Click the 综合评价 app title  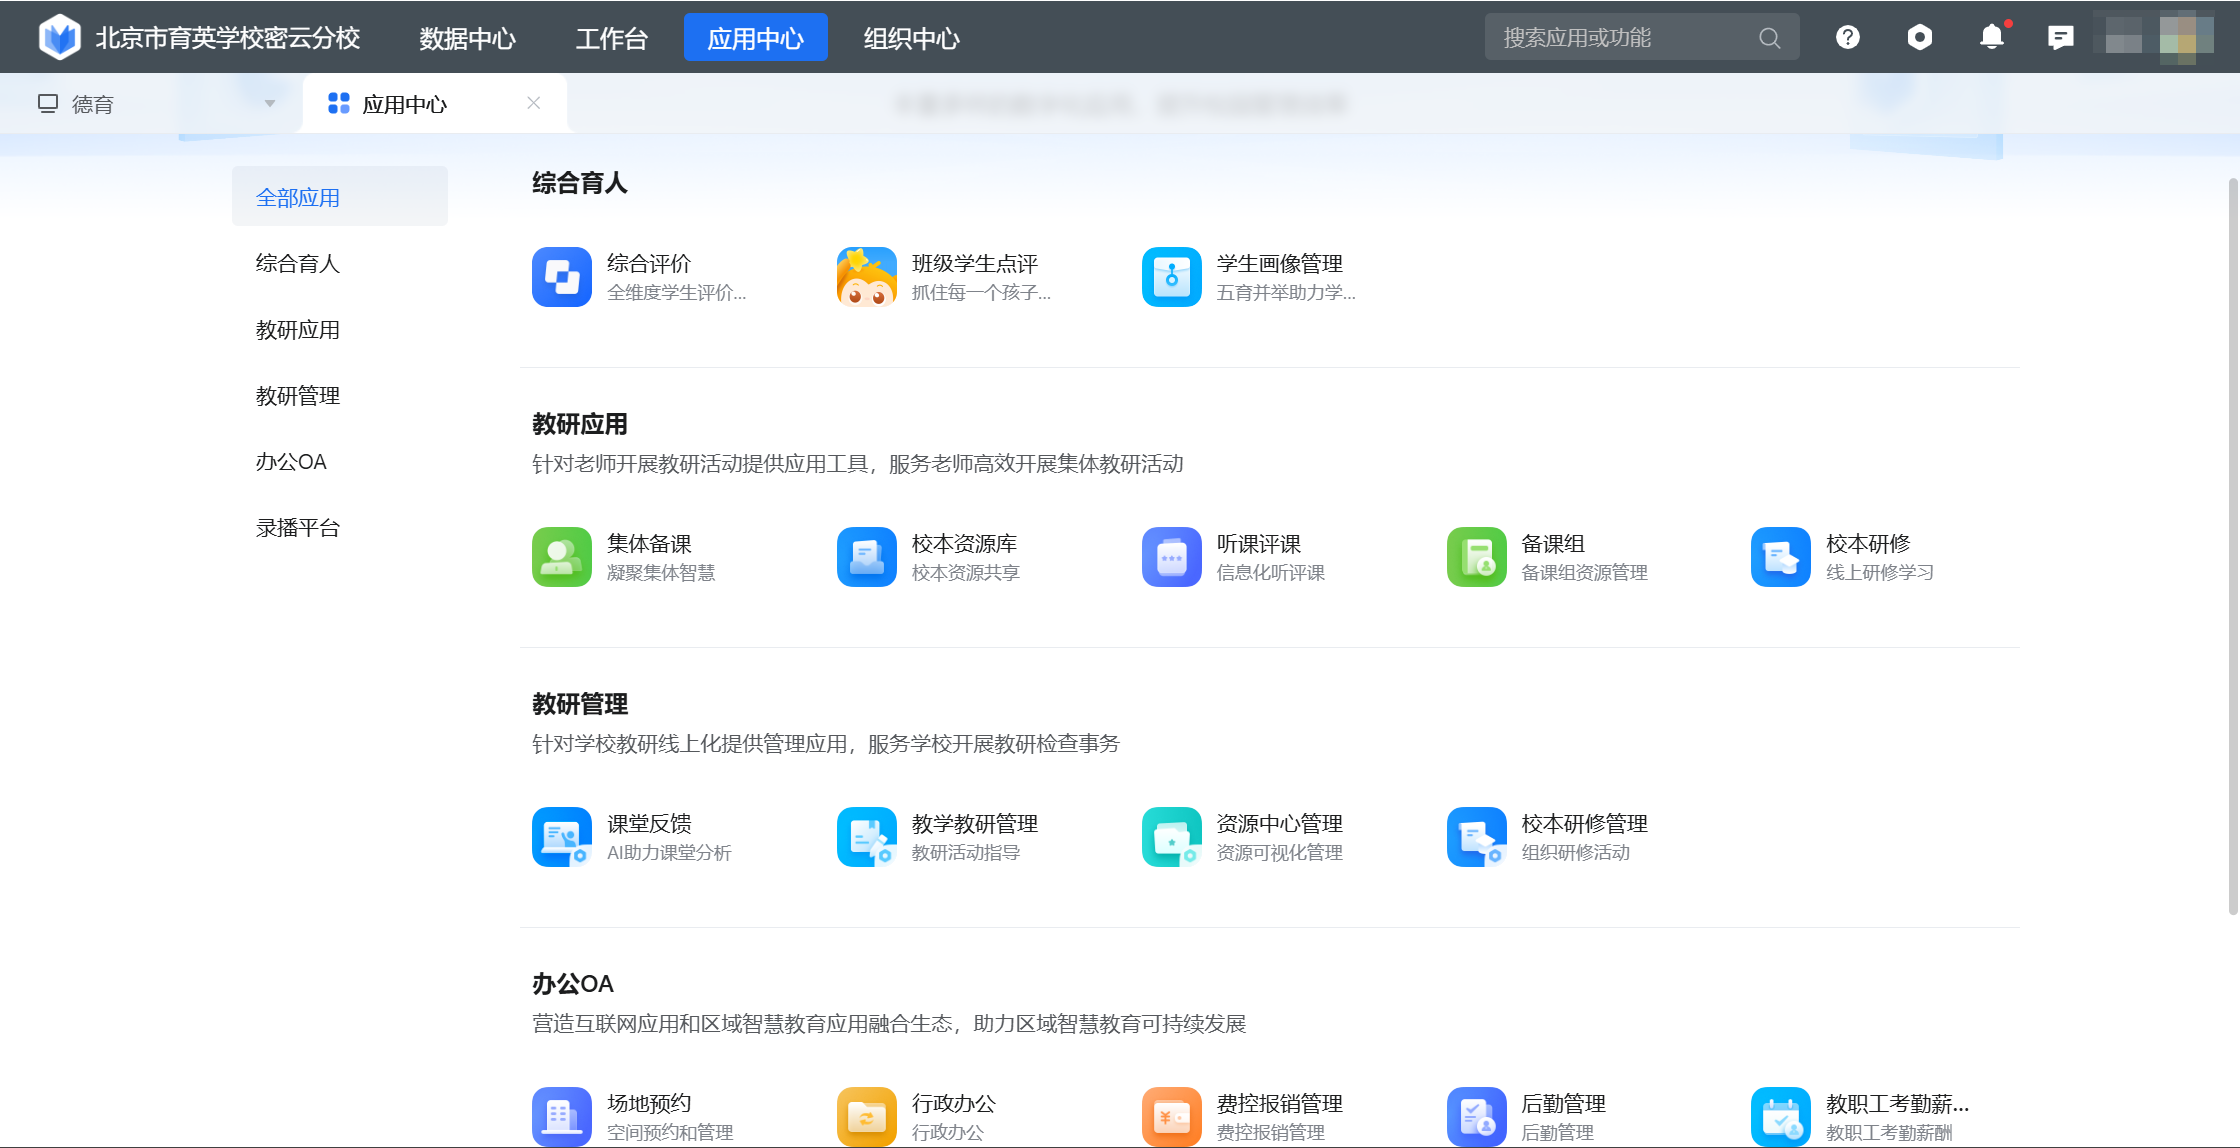[649, 263]
